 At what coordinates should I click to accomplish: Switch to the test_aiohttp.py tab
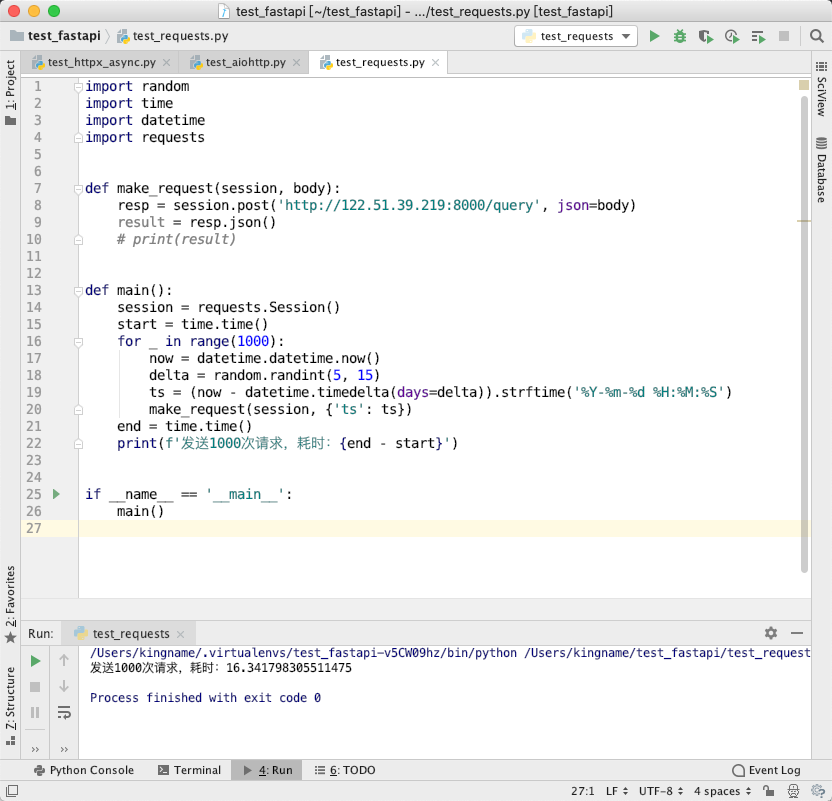[x=246, y=62]
